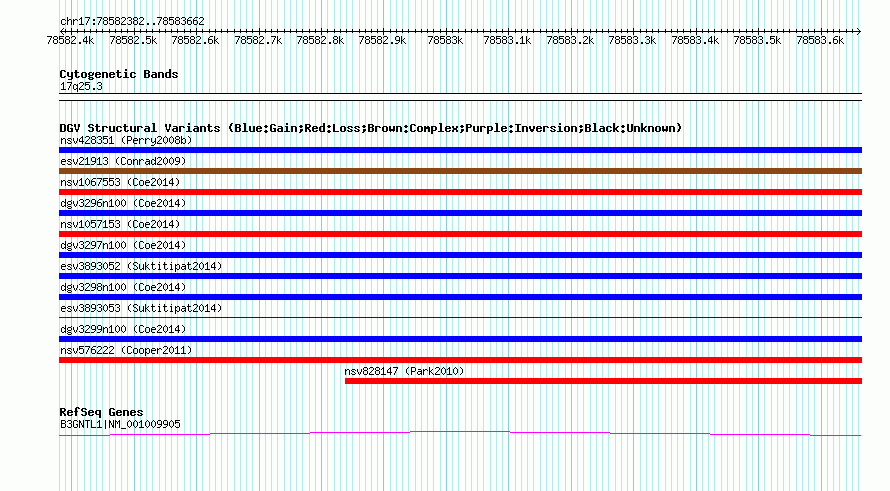This screenshot has height=491, width=890.
Task: Open variant nsv828147 (Park2010) label
Action: click(x=404, y=371)
